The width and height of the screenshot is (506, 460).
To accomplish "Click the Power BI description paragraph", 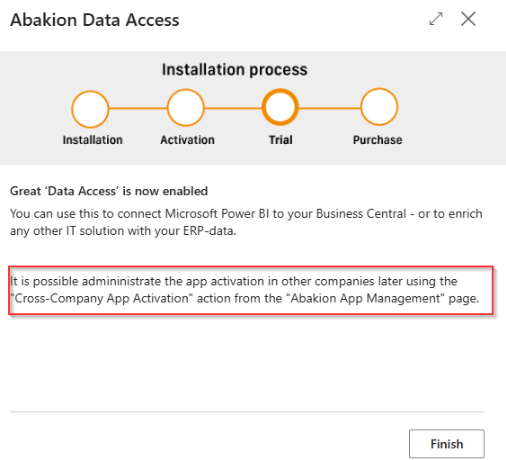I will pos(246,222).
